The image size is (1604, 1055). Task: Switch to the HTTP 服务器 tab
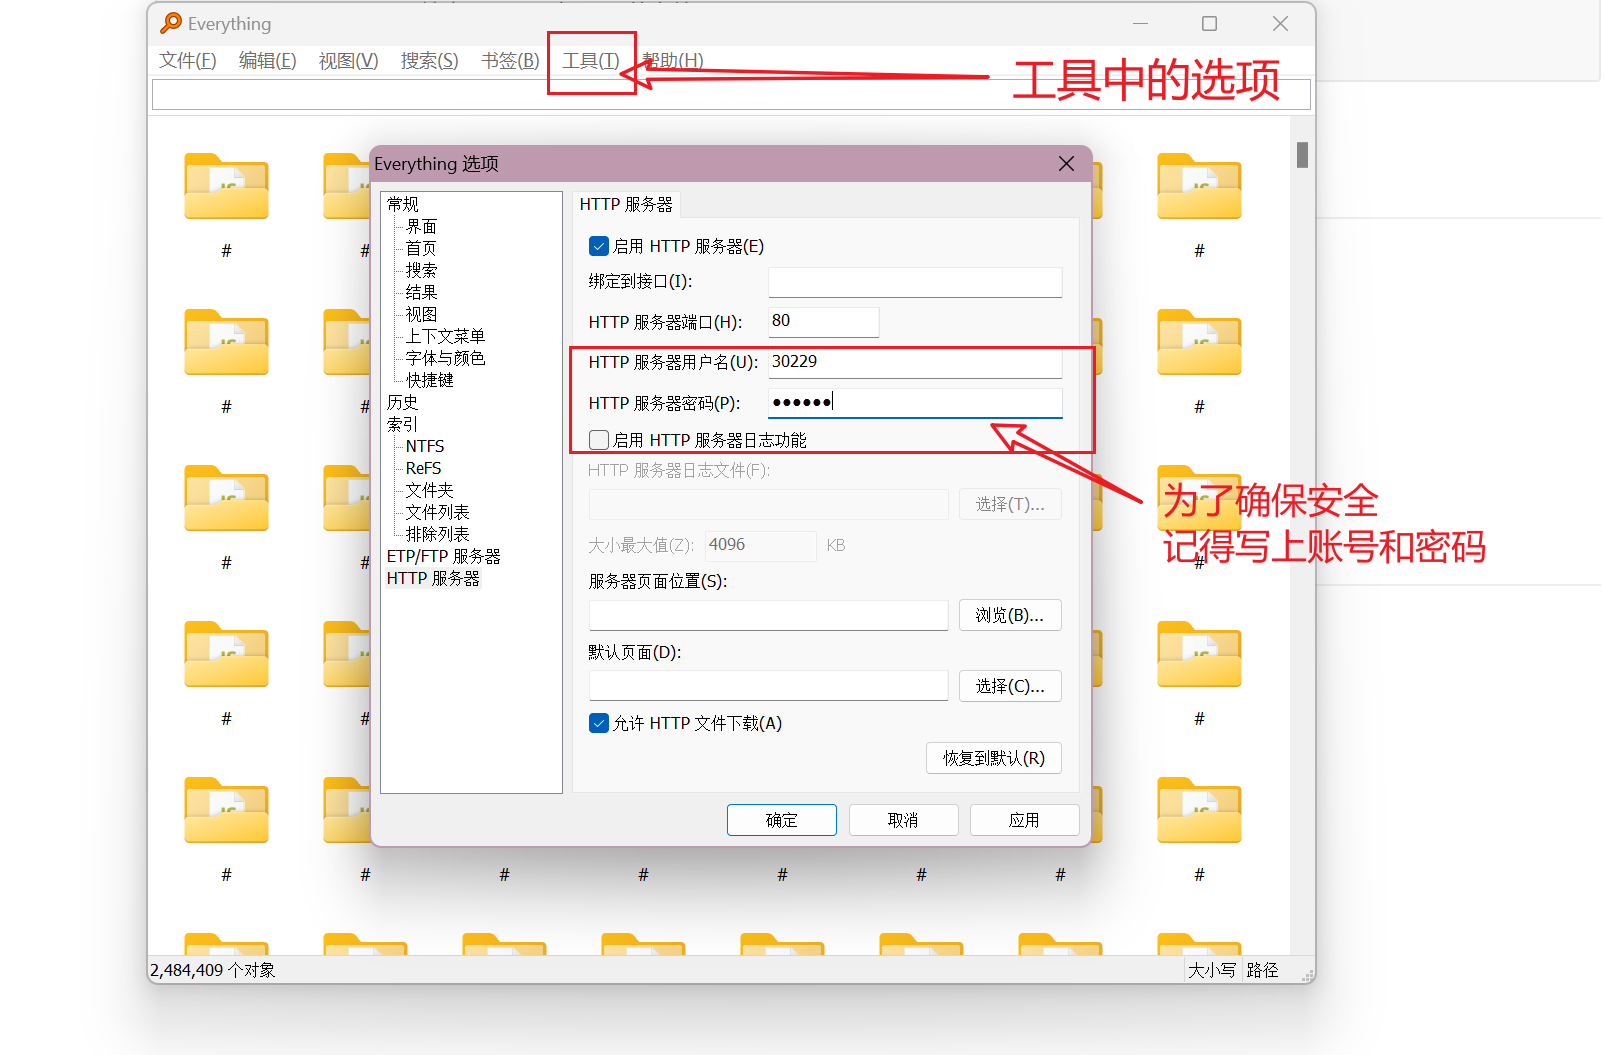click(626, 205)
